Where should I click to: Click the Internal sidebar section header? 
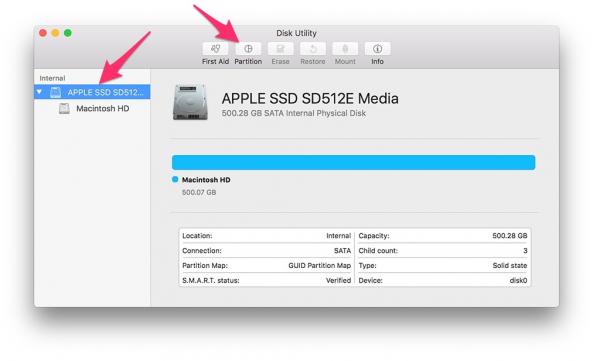[52, 78]
